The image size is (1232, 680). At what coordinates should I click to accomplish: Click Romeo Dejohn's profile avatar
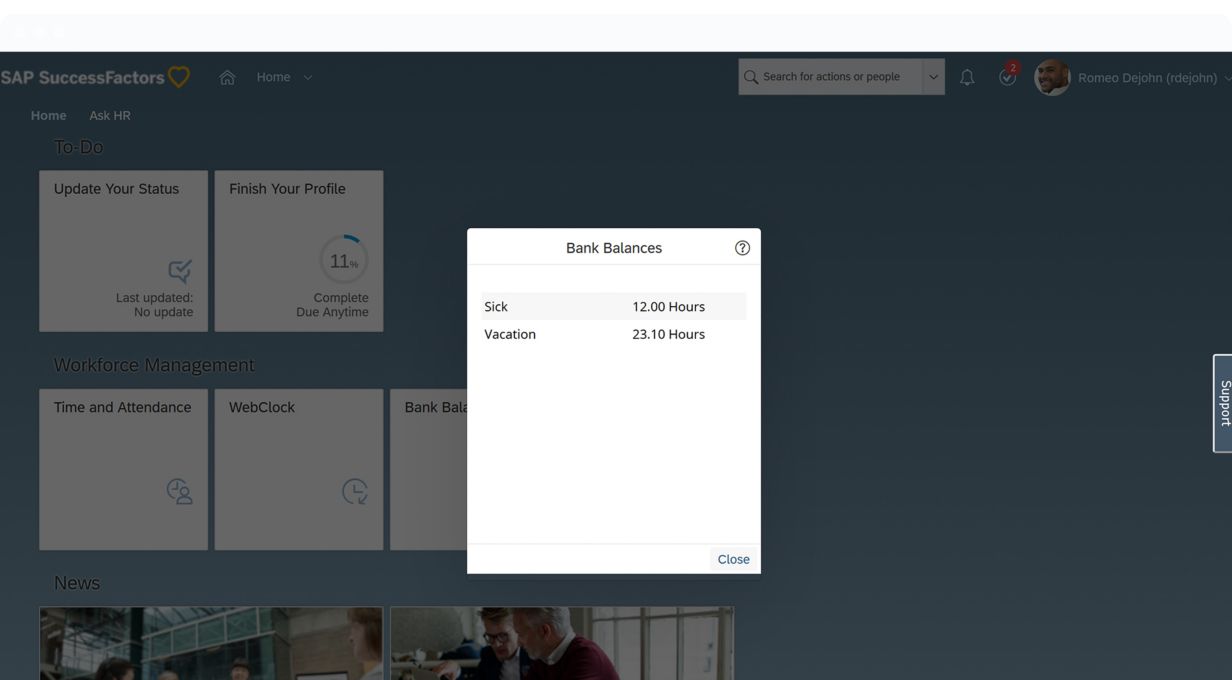click(x=1052, y=77)
